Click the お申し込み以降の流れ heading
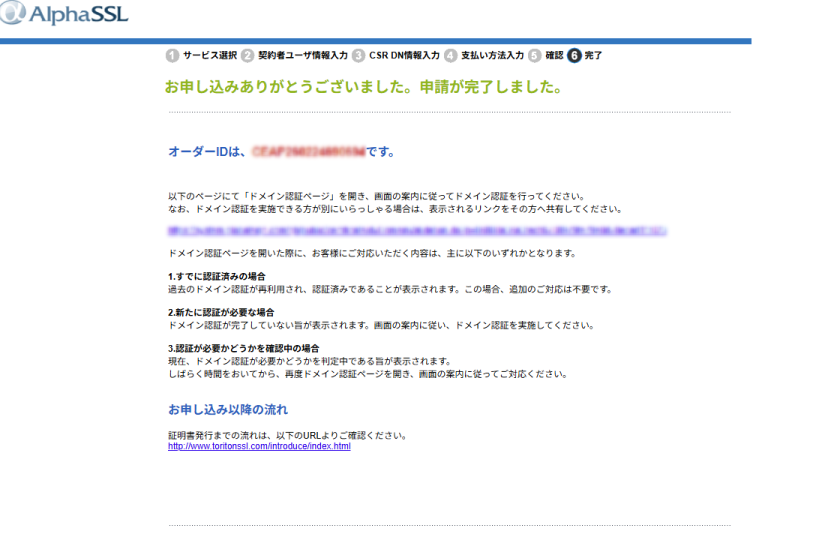 click(228, 410)
